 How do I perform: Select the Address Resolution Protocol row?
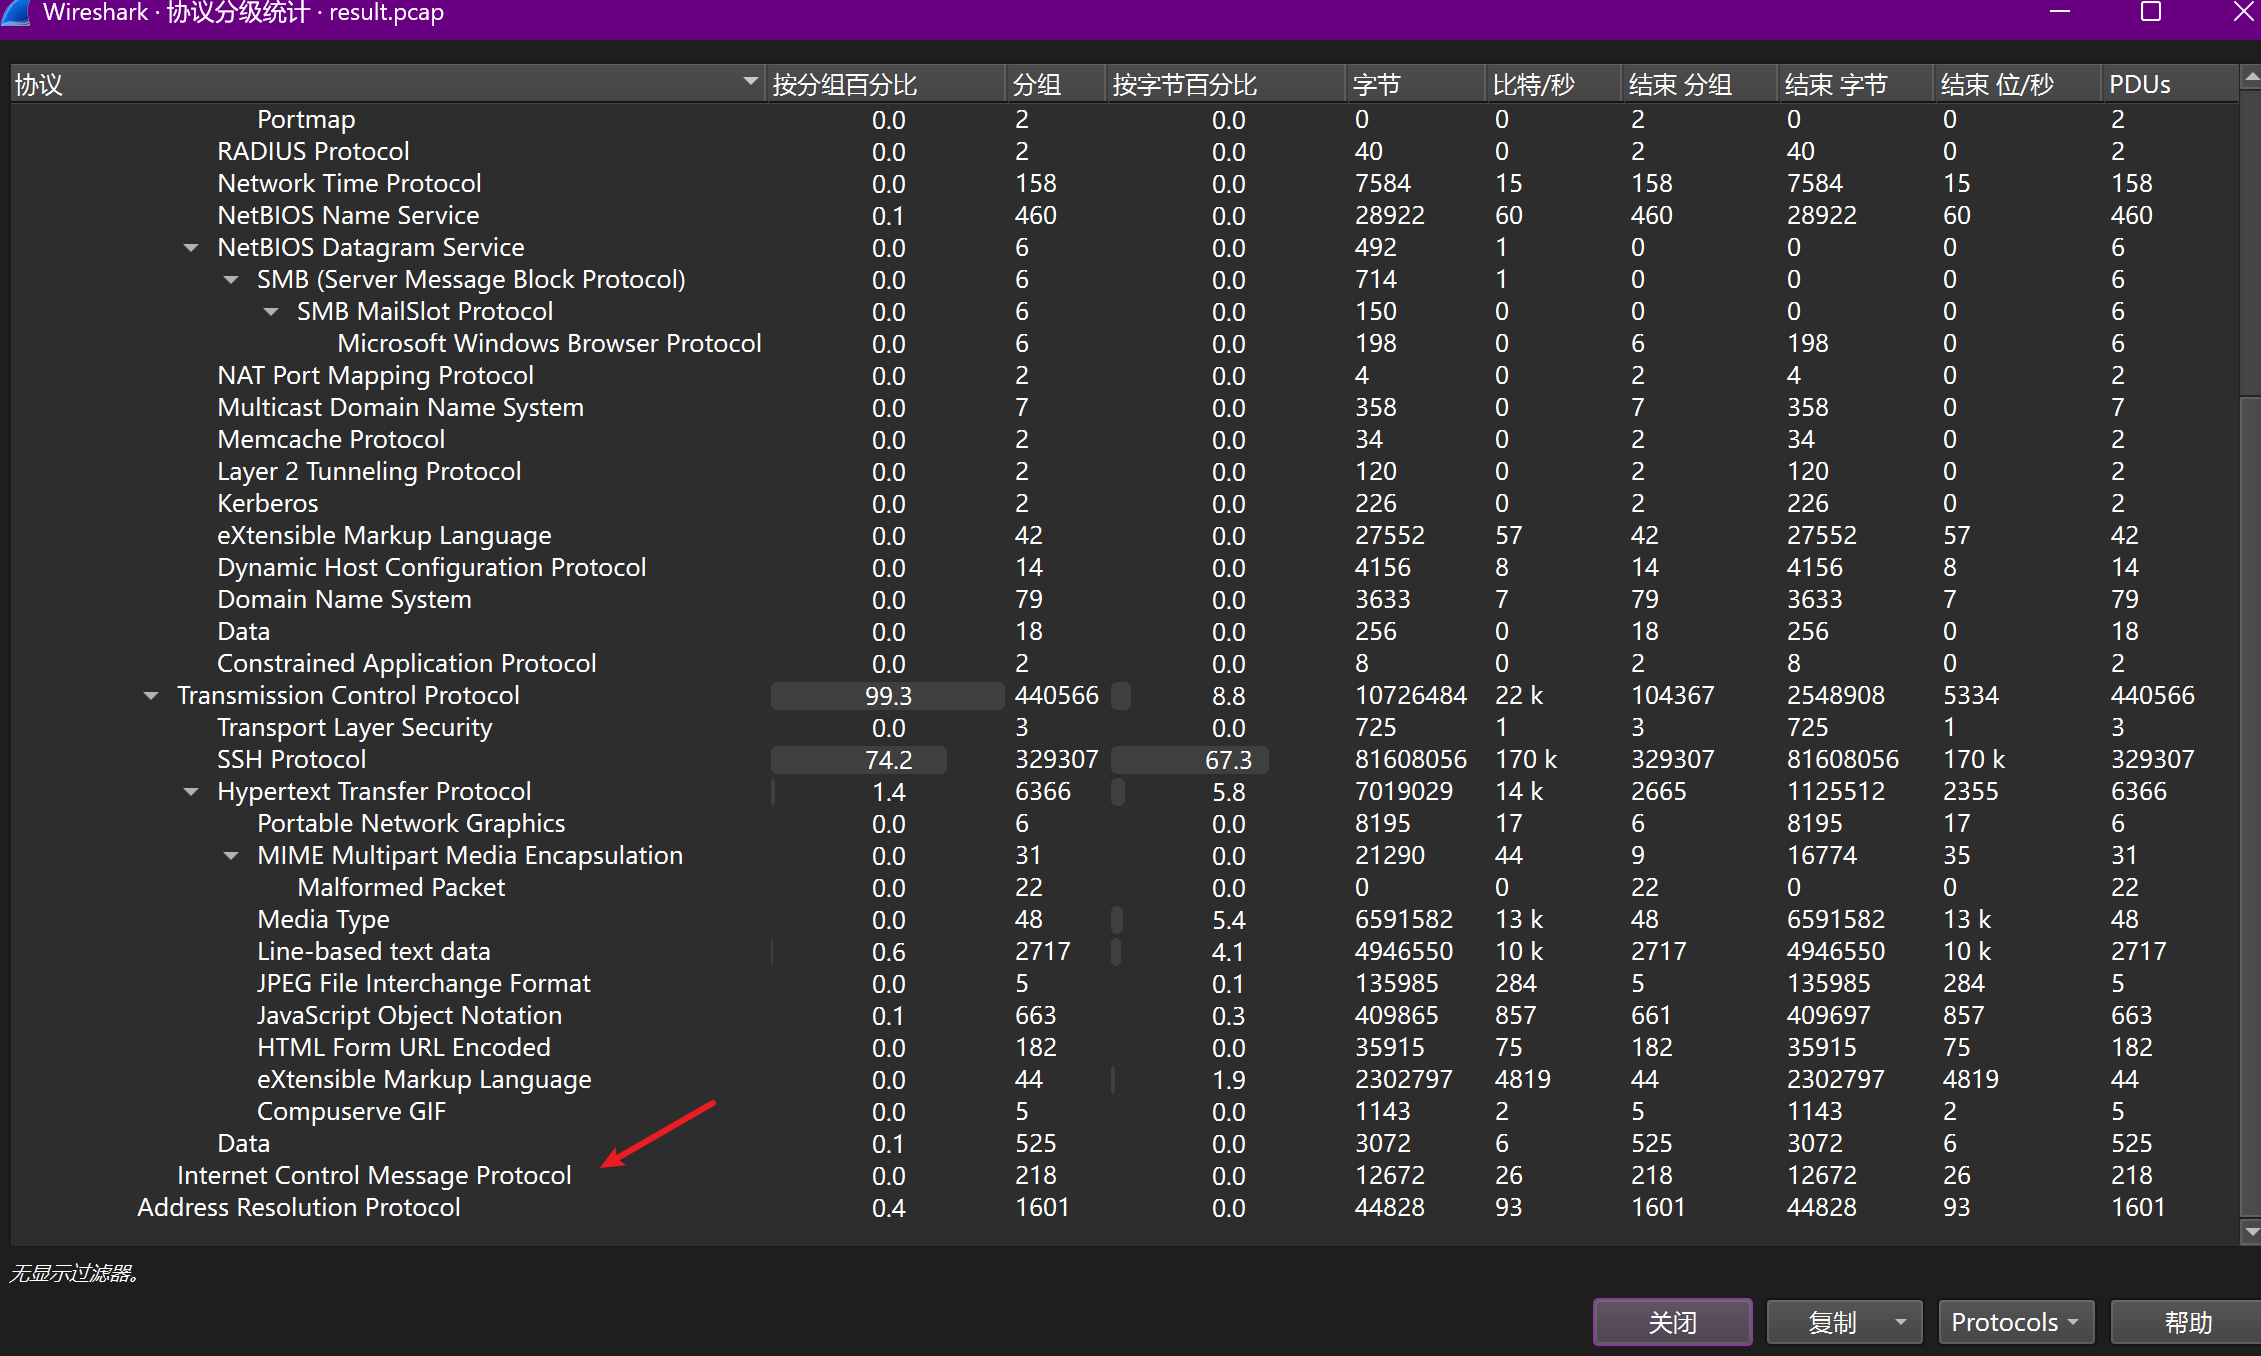coord(298,1208)
